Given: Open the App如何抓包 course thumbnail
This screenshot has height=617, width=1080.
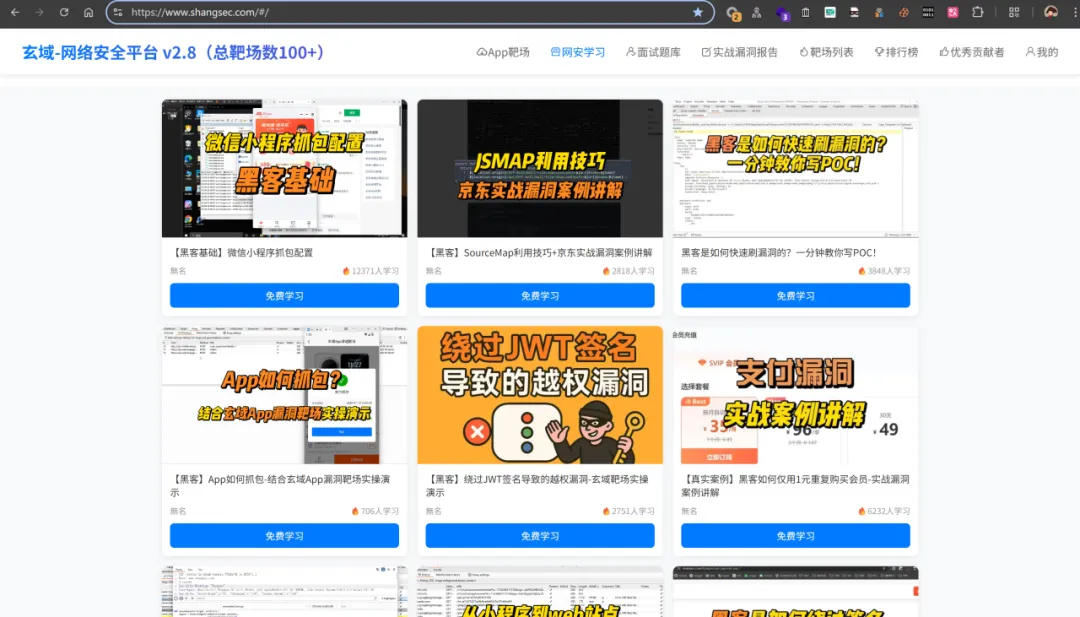Looking at the screenshot, I should [284, 395].
